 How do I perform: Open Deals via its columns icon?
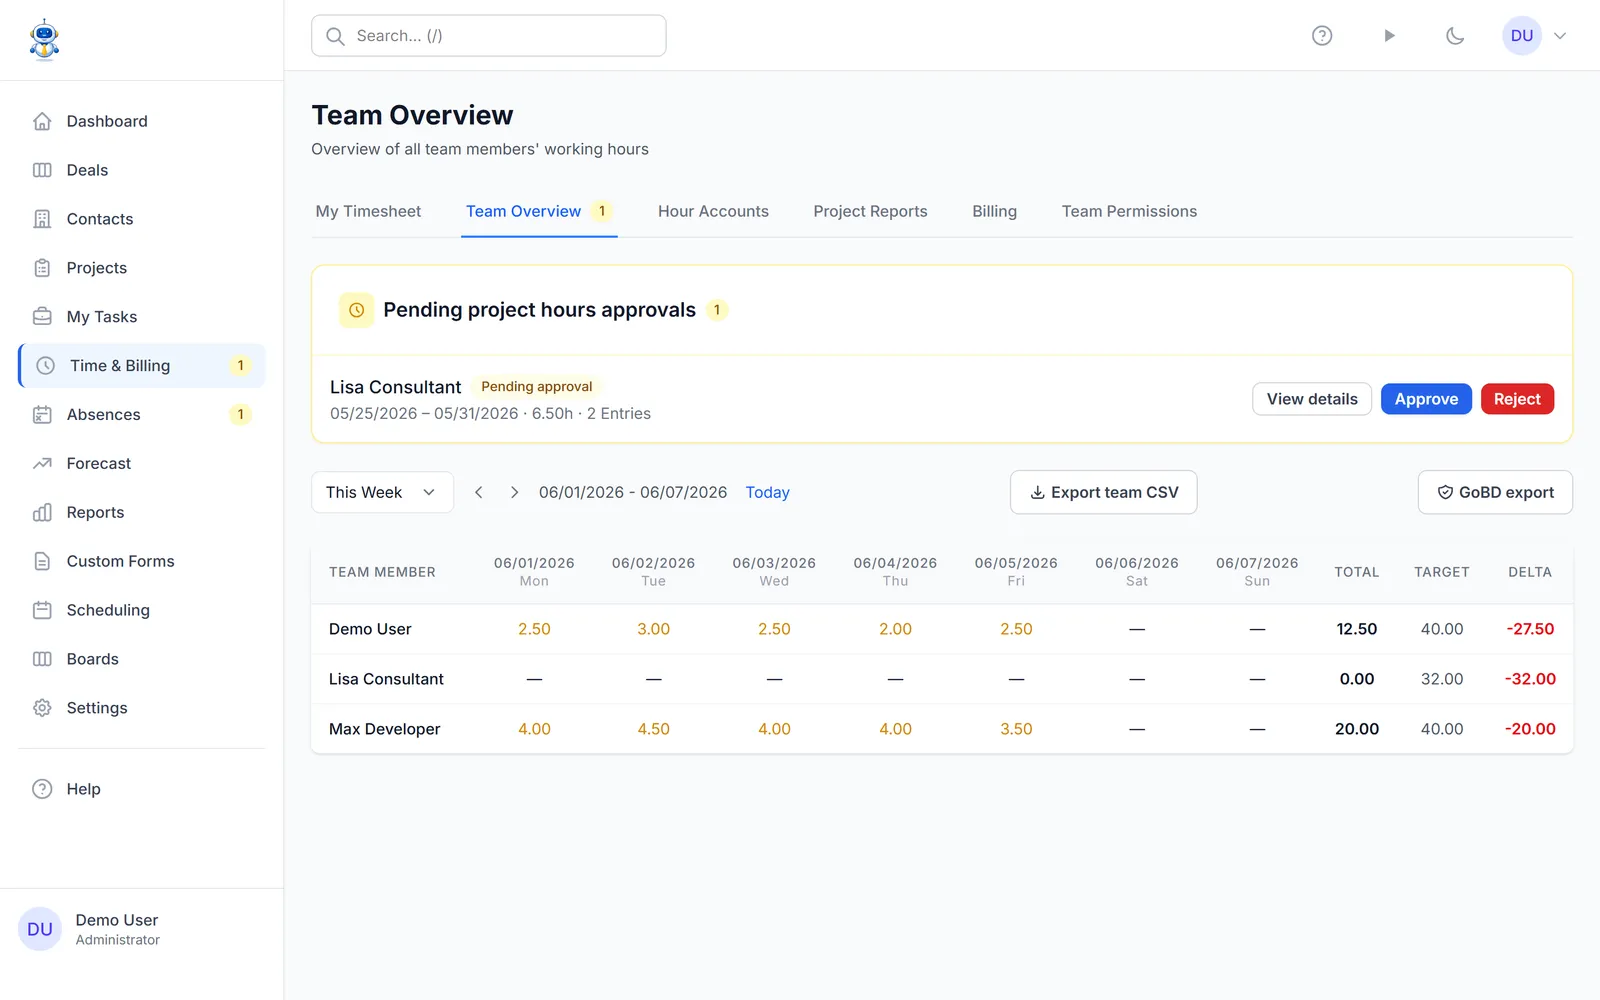click(x=42, y=170)
